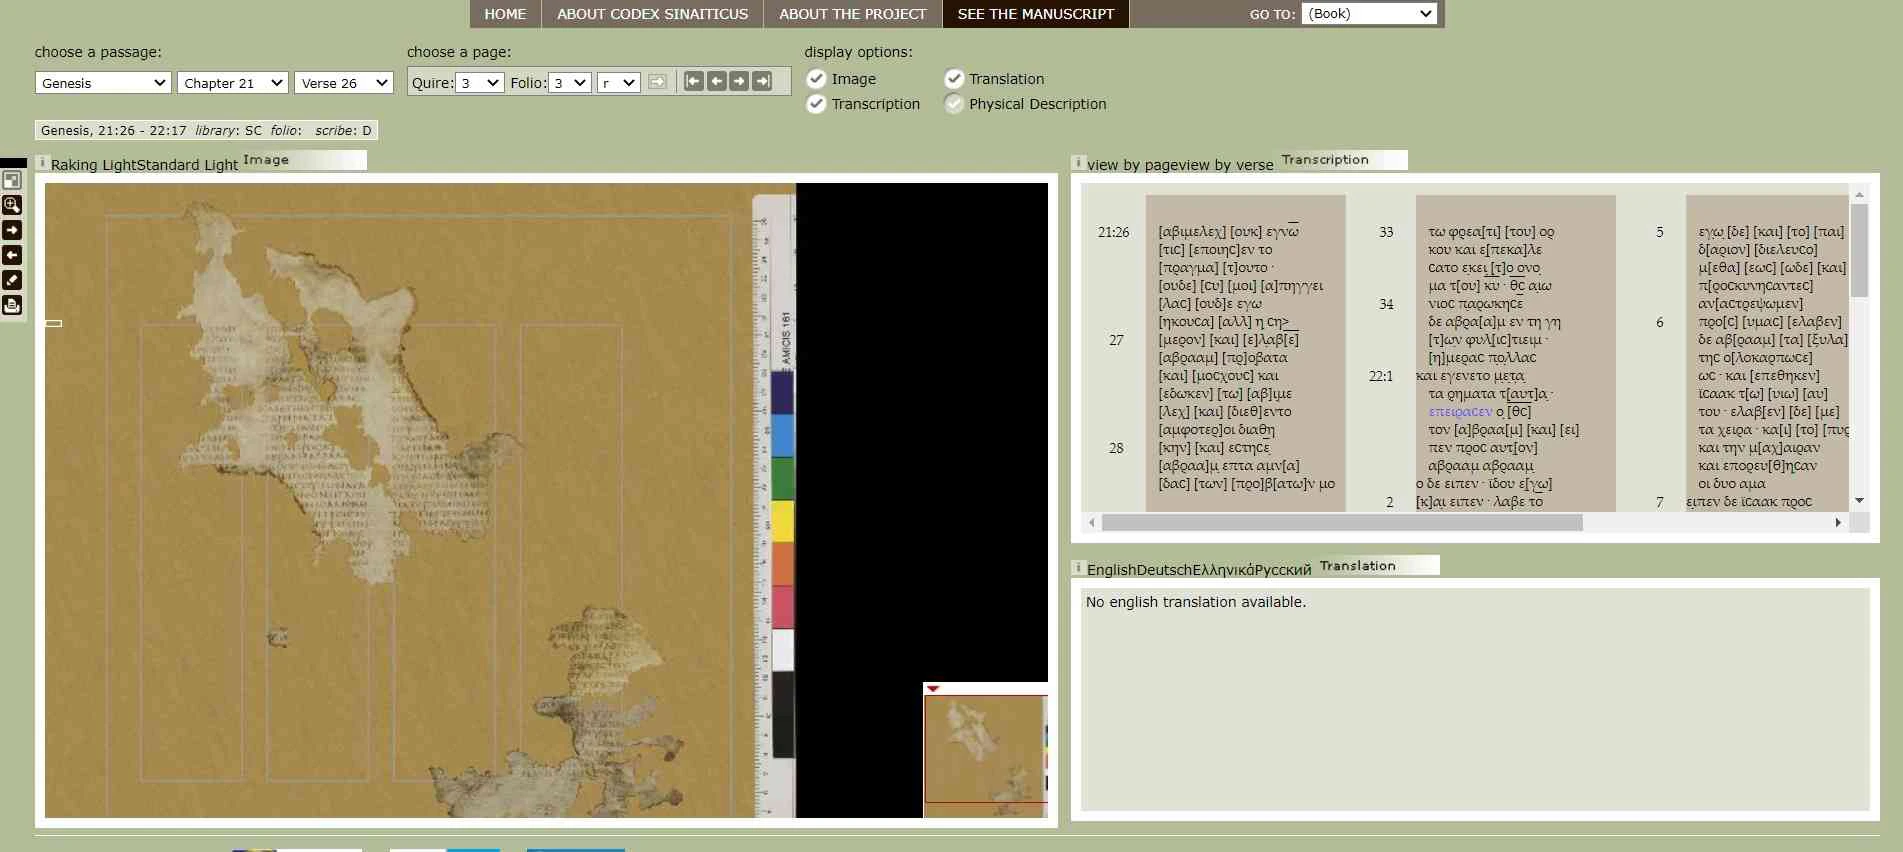Click the highlighted word επειραϲεν in the transcription
Image resolution: width=1903 pixels, height=852 pixels.
pyautogui.click(x=1460, y=412)
